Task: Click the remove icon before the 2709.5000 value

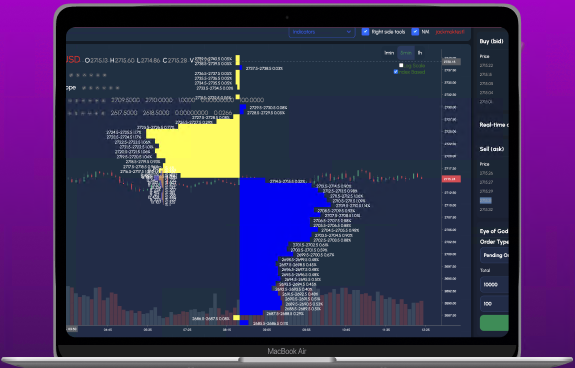Action: [103, 100]
